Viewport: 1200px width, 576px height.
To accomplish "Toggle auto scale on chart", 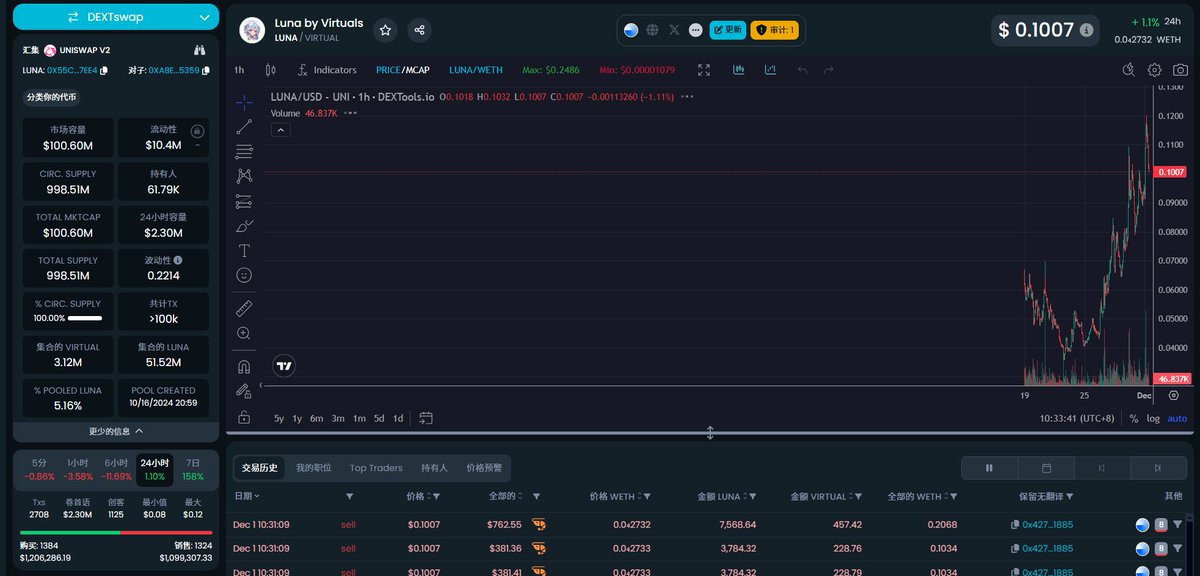I will coord(1177,418).
